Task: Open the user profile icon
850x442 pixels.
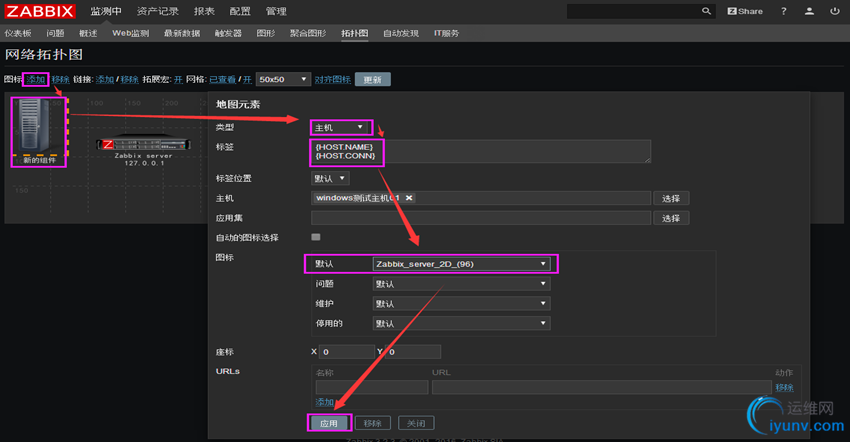Action: (x=809, y=11)
